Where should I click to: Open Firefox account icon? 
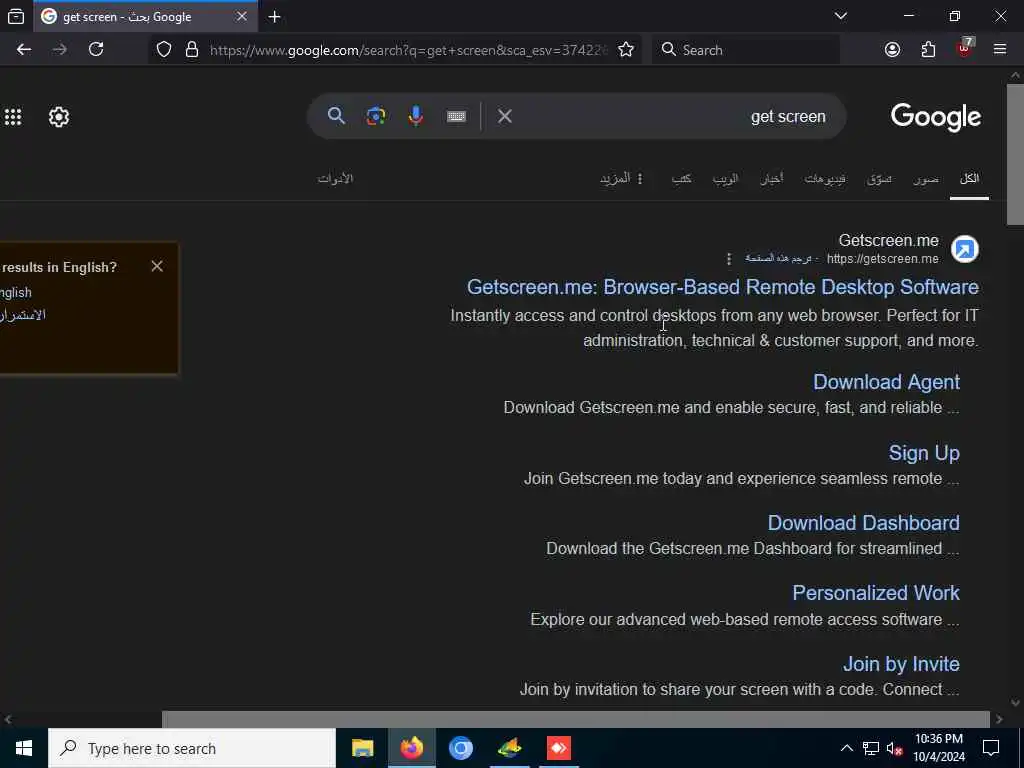pyautogui.click(x=892, y=50)
